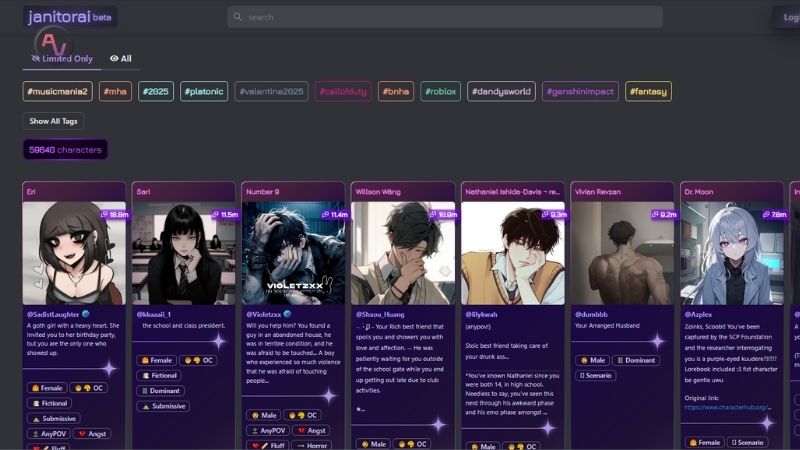
Task: Visit the @dumbbb creator profile
Action: pyautogui.click(x=591, y=314)
